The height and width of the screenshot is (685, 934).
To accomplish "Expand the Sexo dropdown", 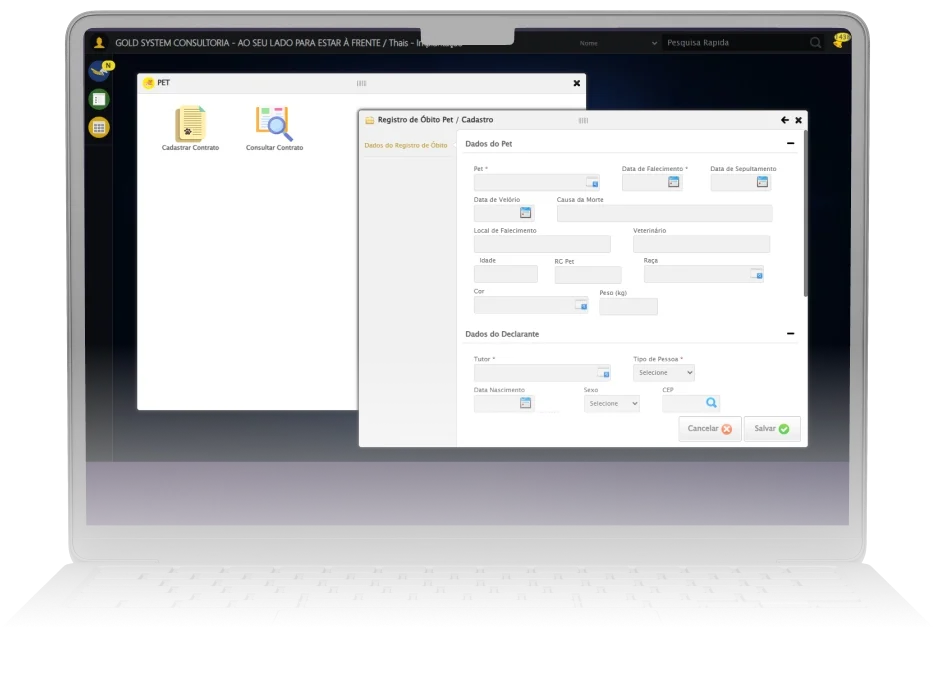I will tap(611, 404).
